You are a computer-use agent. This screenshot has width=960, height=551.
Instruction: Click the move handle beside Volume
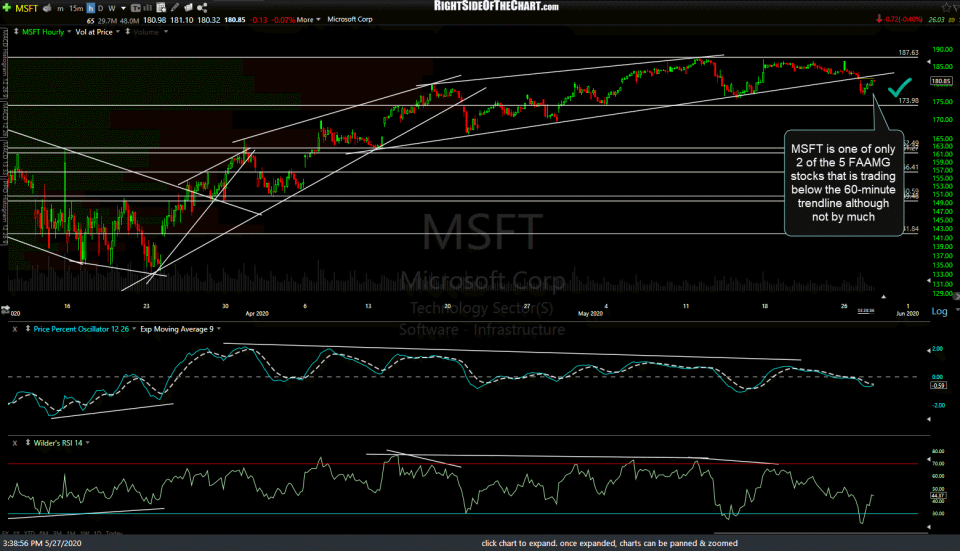click(x=127, y=31)
